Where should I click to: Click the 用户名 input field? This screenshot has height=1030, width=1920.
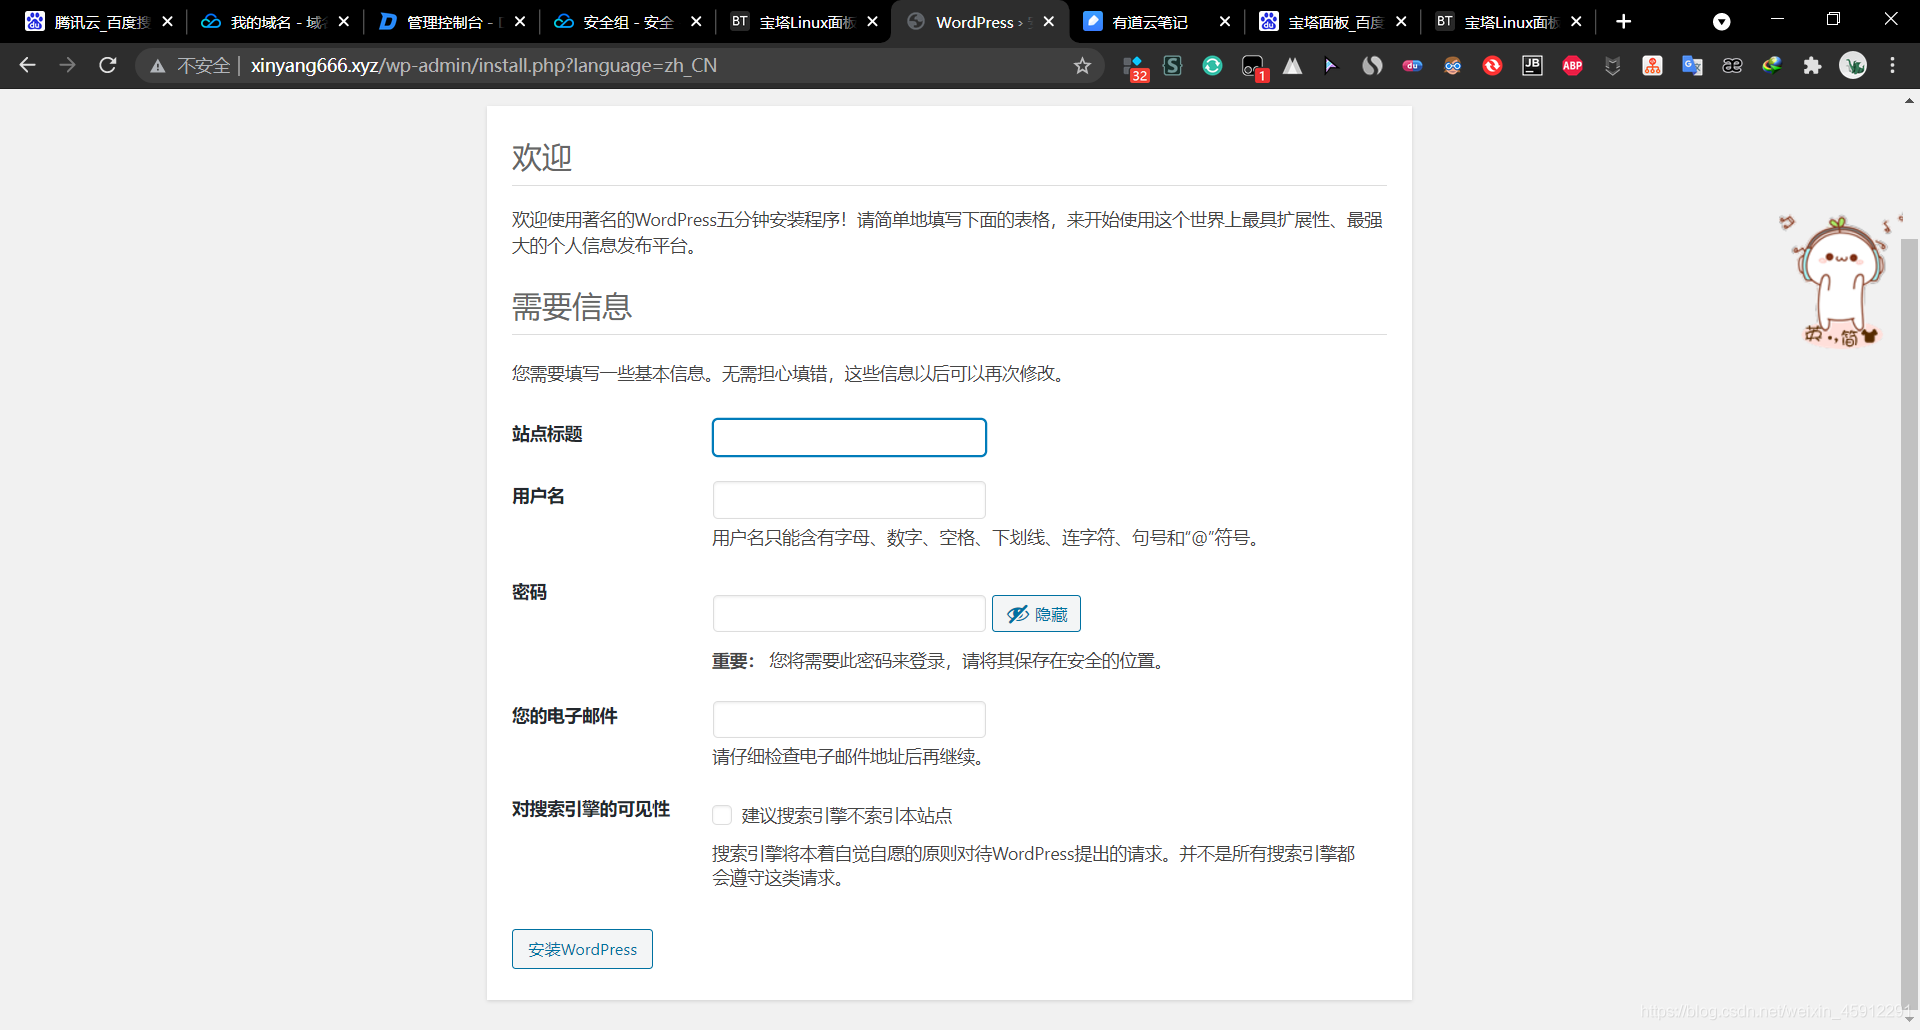pos(849,500)
